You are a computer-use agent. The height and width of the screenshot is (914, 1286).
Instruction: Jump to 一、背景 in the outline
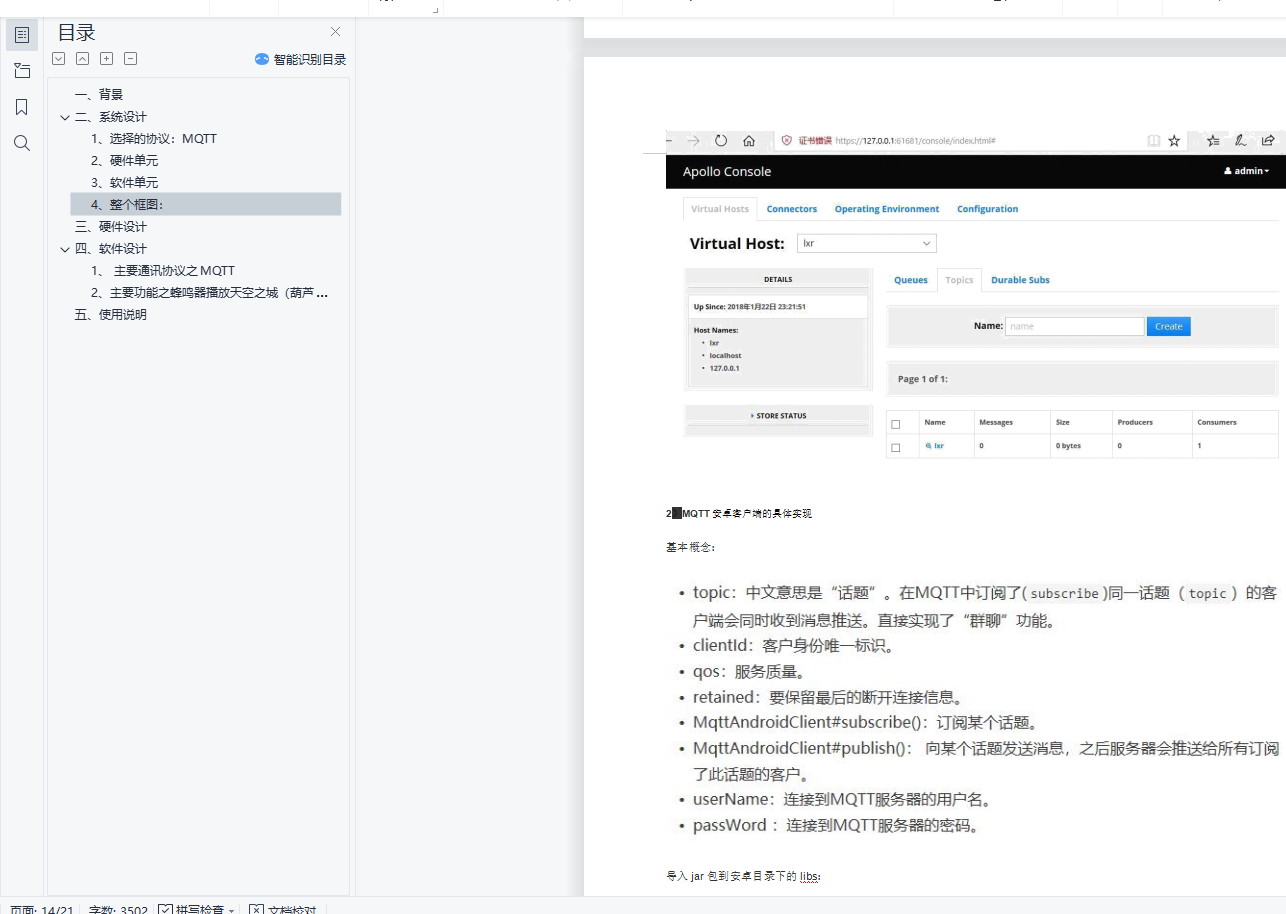pos(99,95)
